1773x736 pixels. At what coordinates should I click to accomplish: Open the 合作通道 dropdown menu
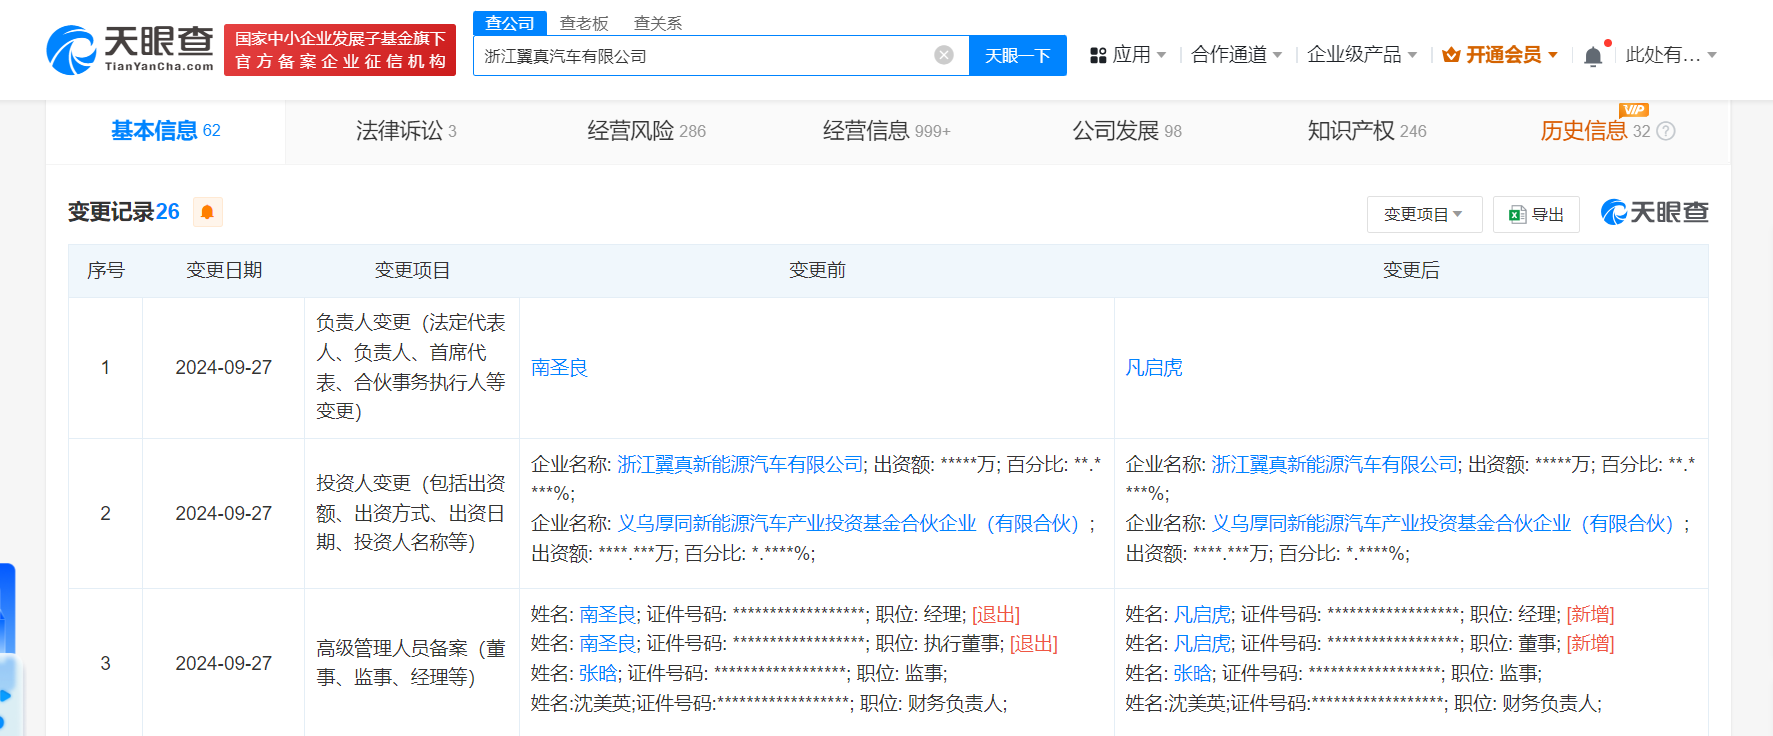pos(1237,55)
